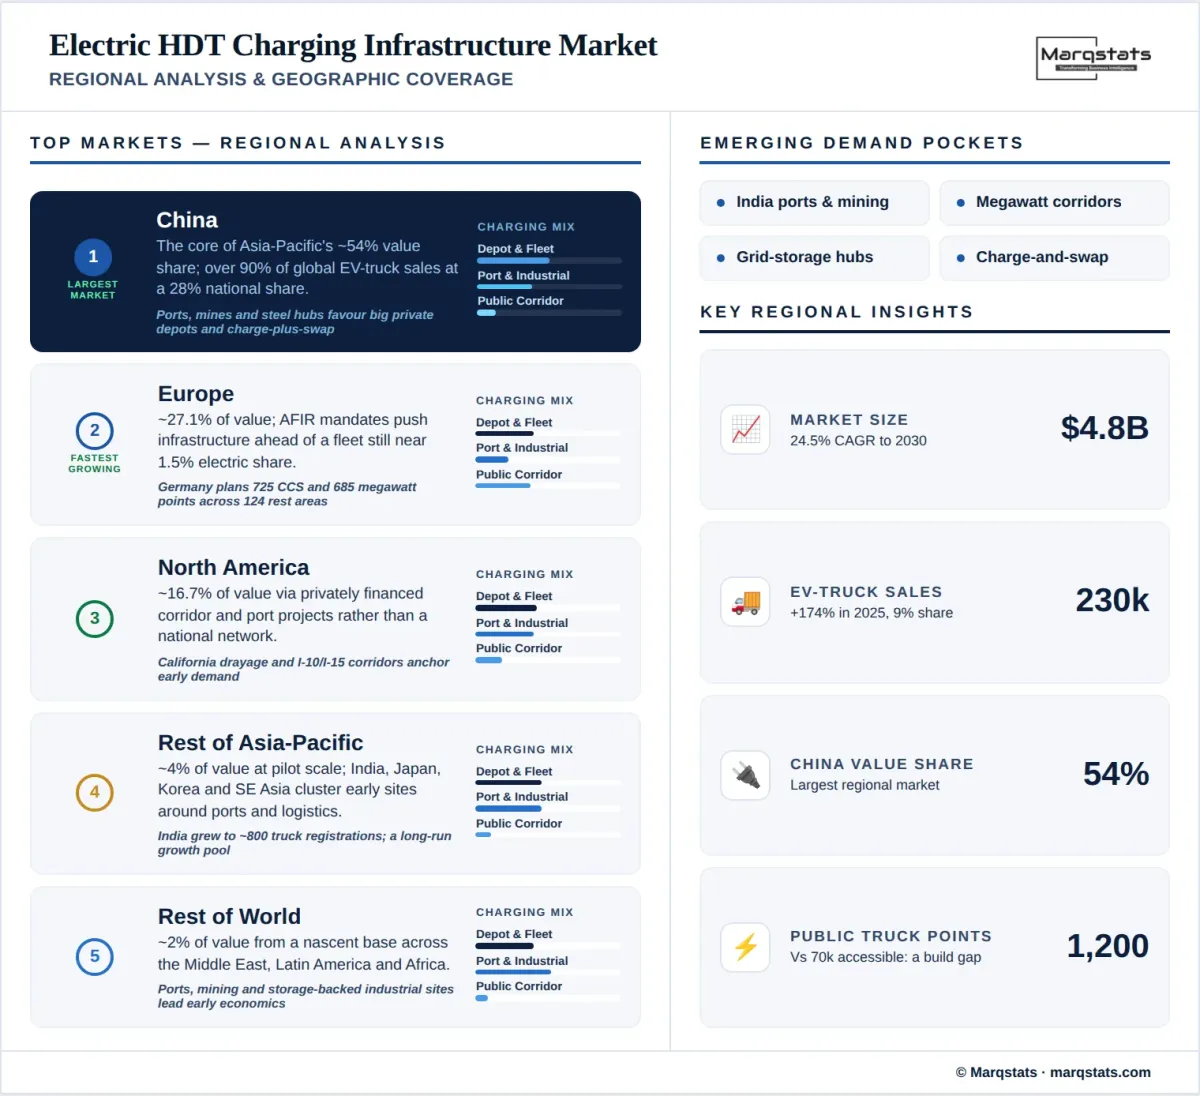
Task: Click the Rest of World card title
Action: point(229,917)
